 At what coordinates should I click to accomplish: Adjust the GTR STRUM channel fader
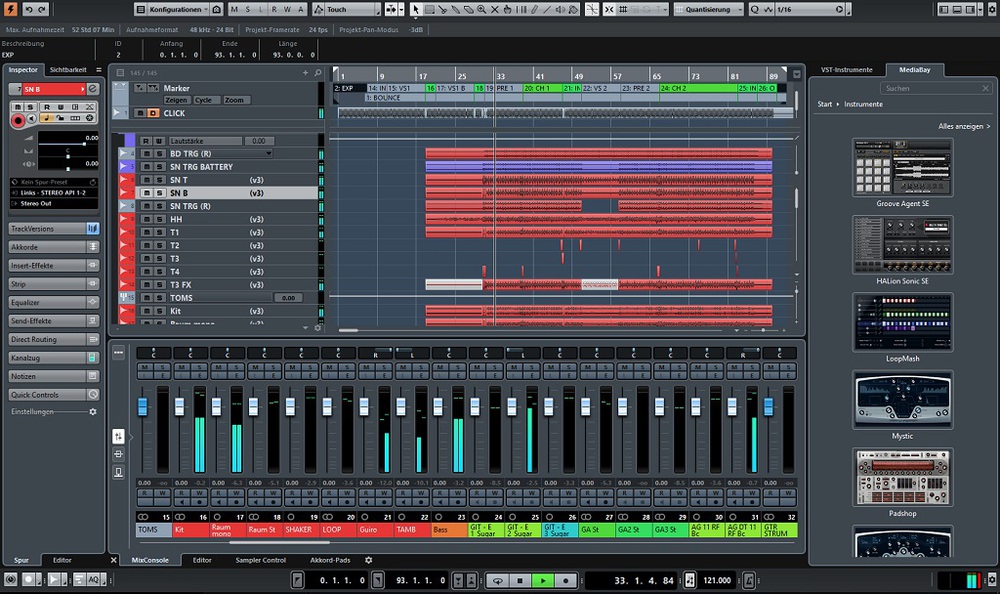click(x=769, y=406)
